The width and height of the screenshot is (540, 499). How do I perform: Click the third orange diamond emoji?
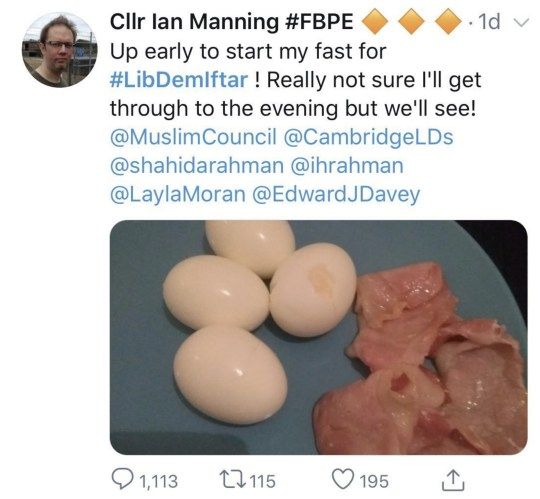point(448,22)
